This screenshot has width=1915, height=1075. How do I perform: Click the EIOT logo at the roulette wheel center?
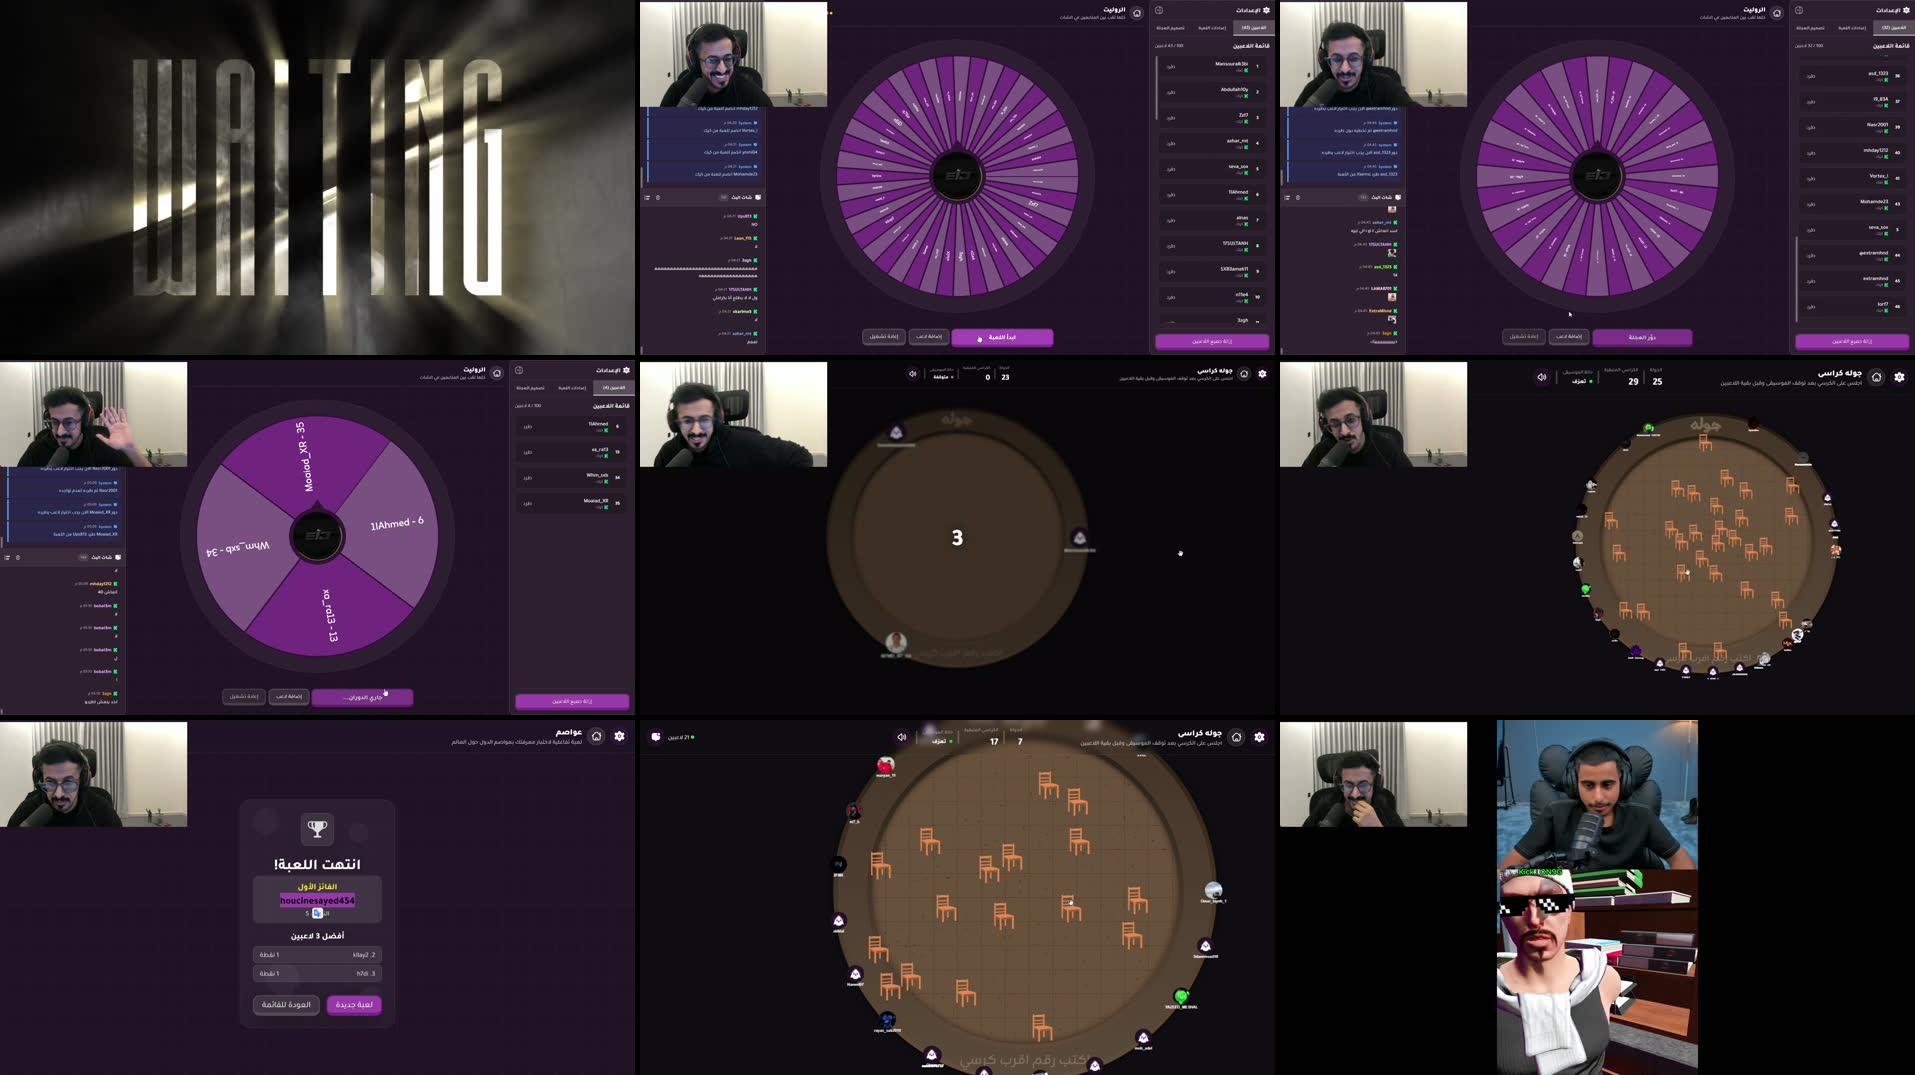958,175
